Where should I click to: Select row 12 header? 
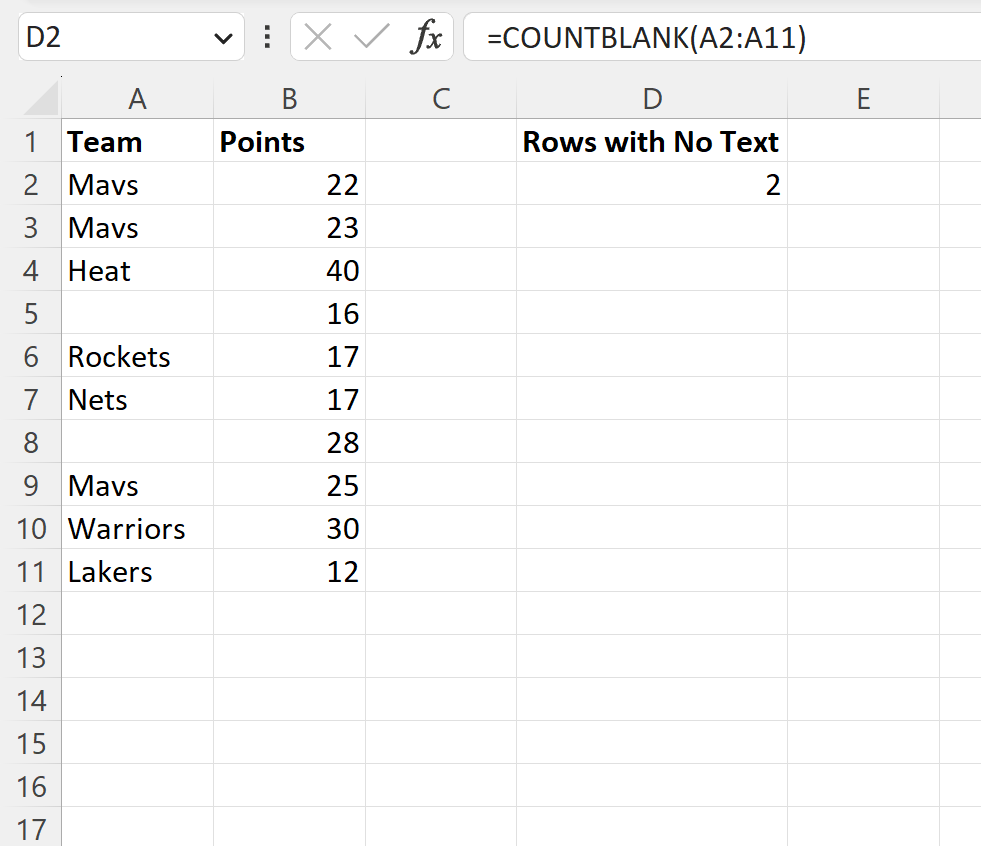point(31,615)
